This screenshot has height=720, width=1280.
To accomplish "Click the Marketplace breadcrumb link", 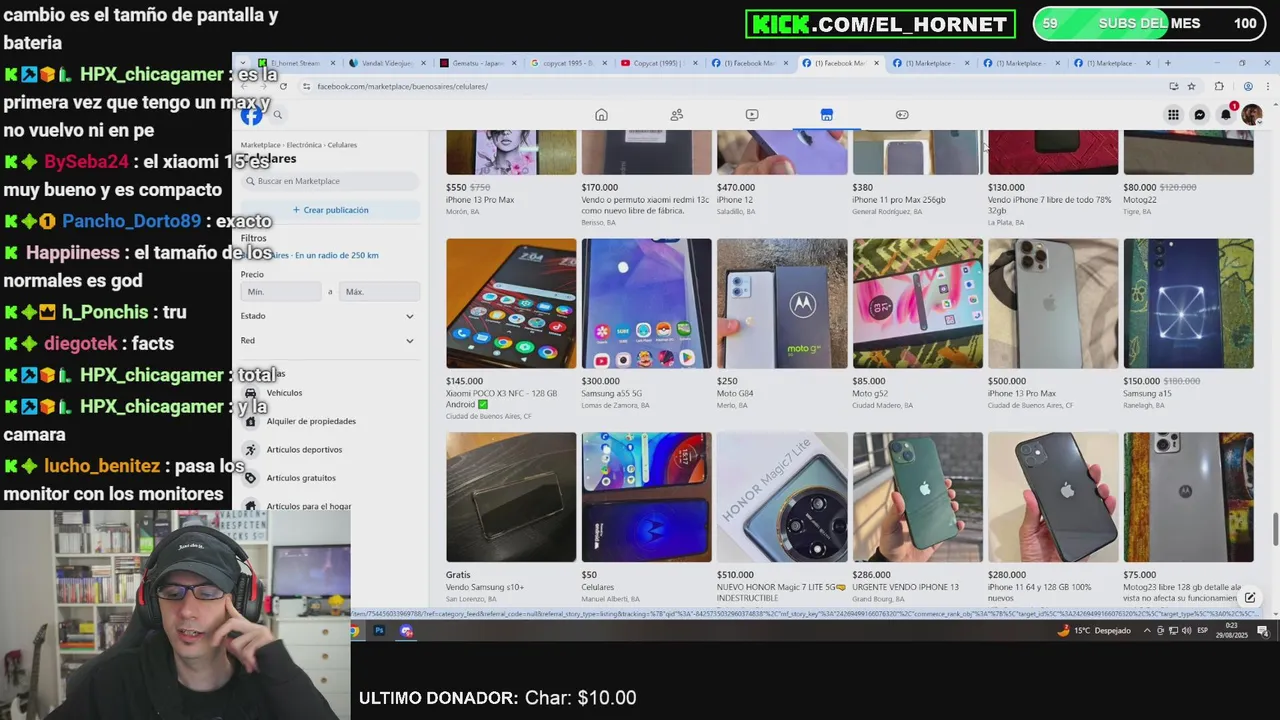I will [x=260, y=145].
